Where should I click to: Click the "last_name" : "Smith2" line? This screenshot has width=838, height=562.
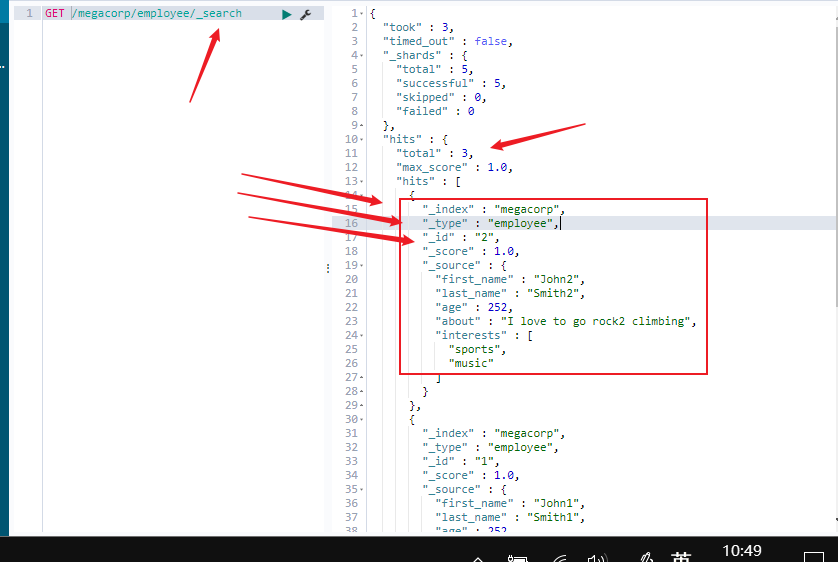coord(510,293)
